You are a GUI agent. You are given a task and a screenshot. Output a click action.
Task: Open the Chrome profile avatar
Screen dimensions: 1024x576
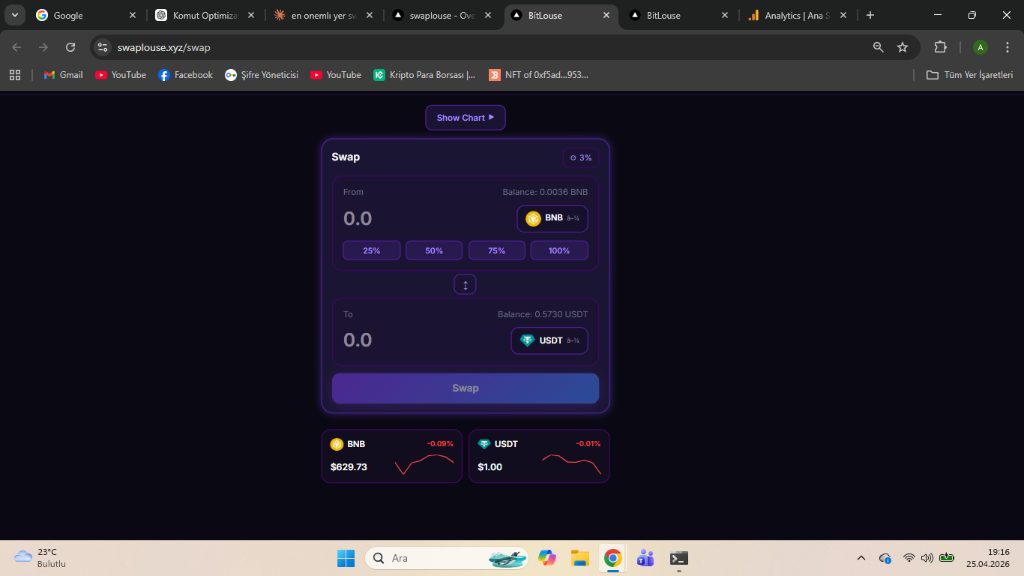(980, 47)
